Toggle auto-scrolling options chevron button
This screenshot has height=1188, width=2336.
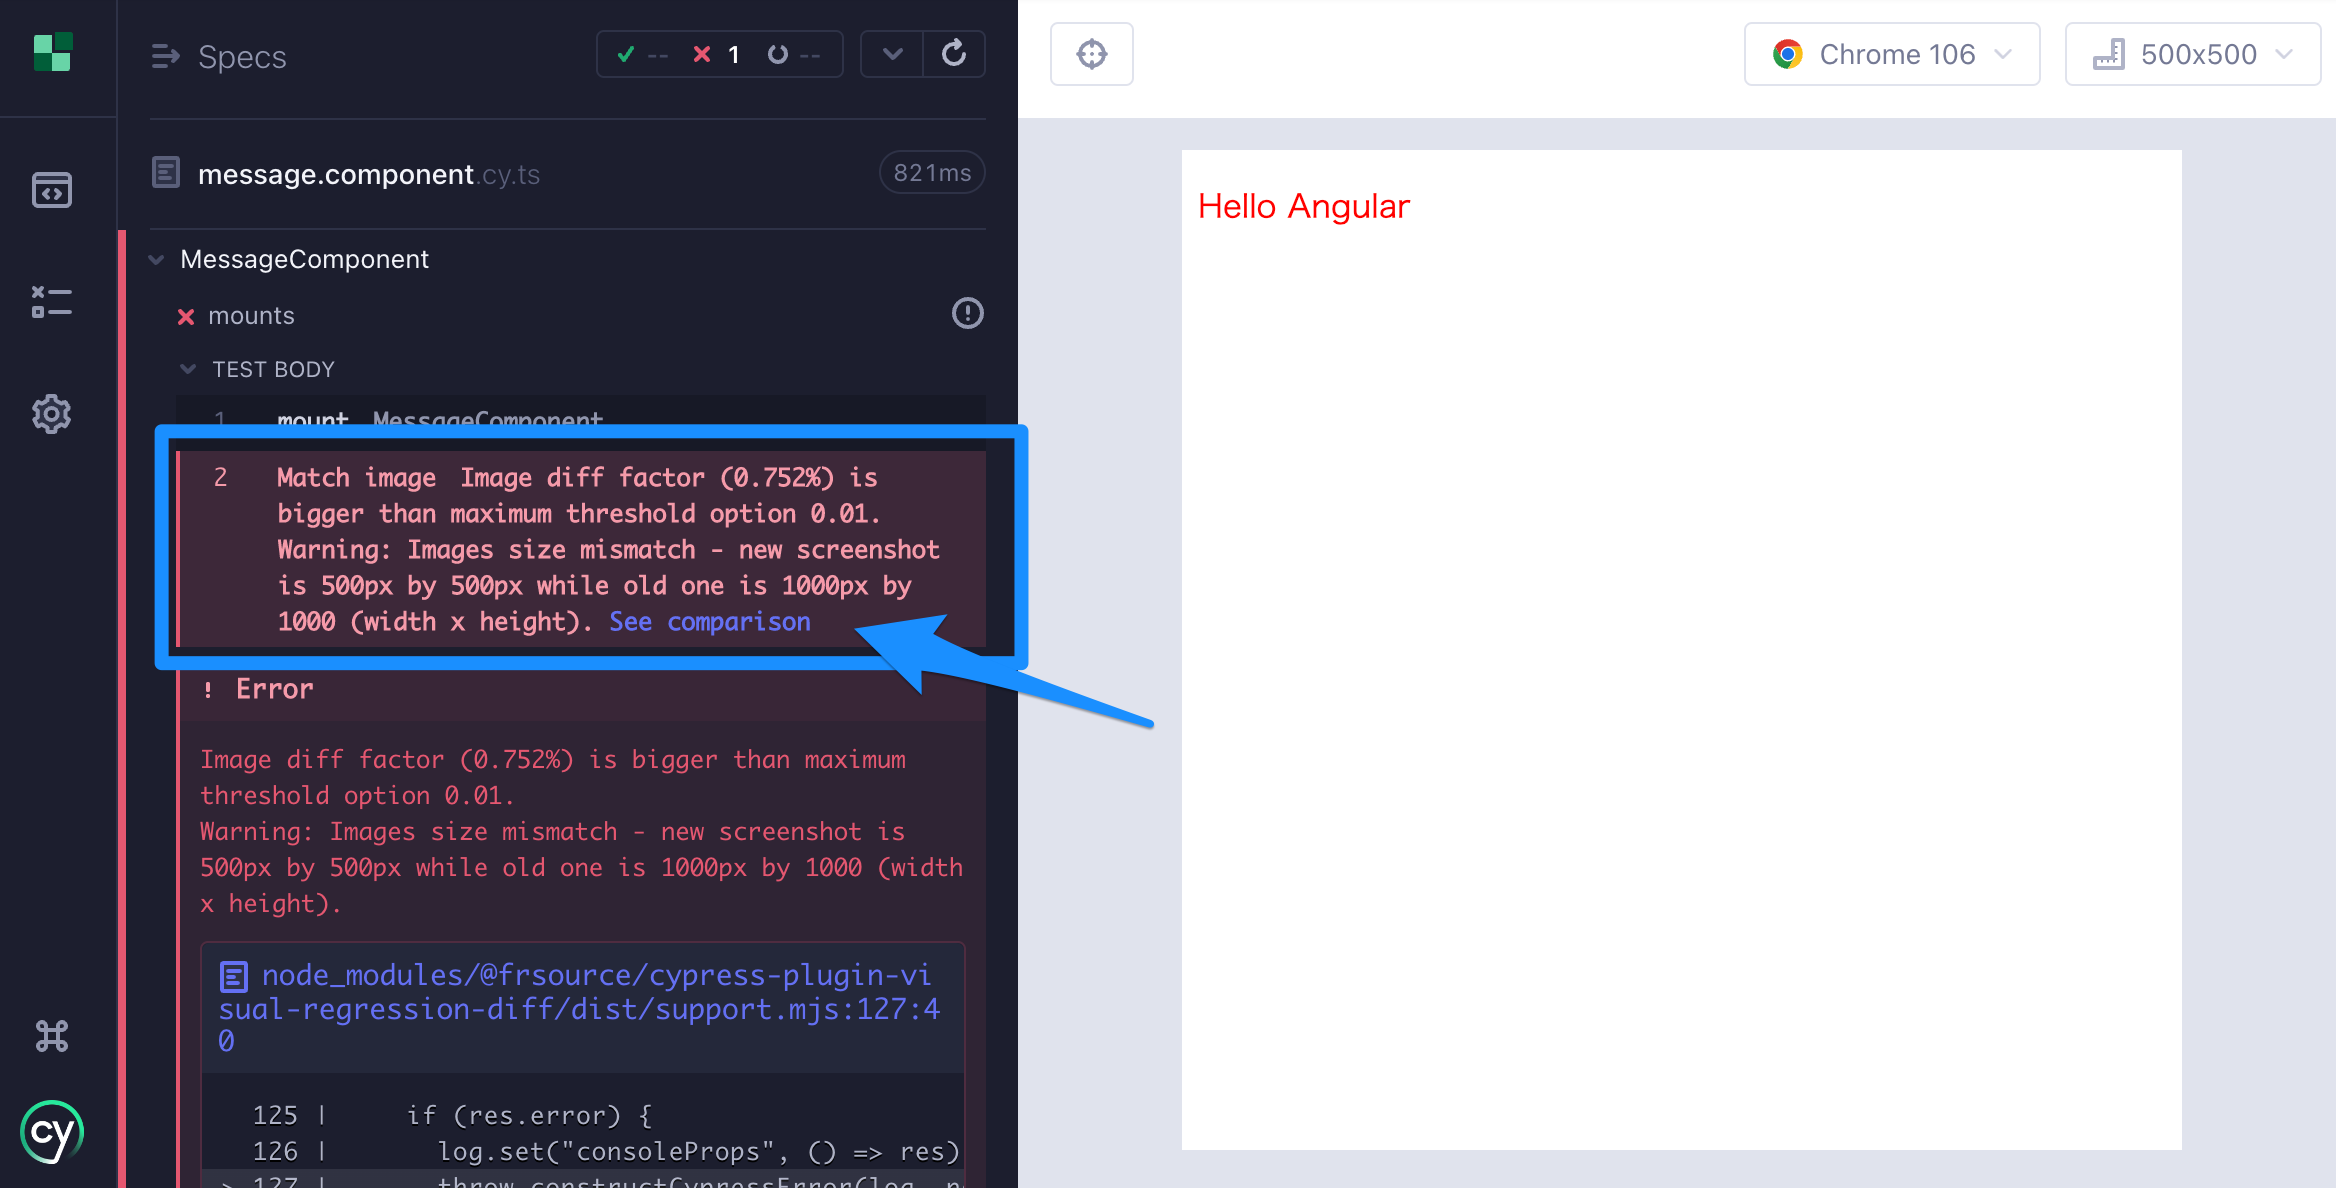(x=892, y=54)
